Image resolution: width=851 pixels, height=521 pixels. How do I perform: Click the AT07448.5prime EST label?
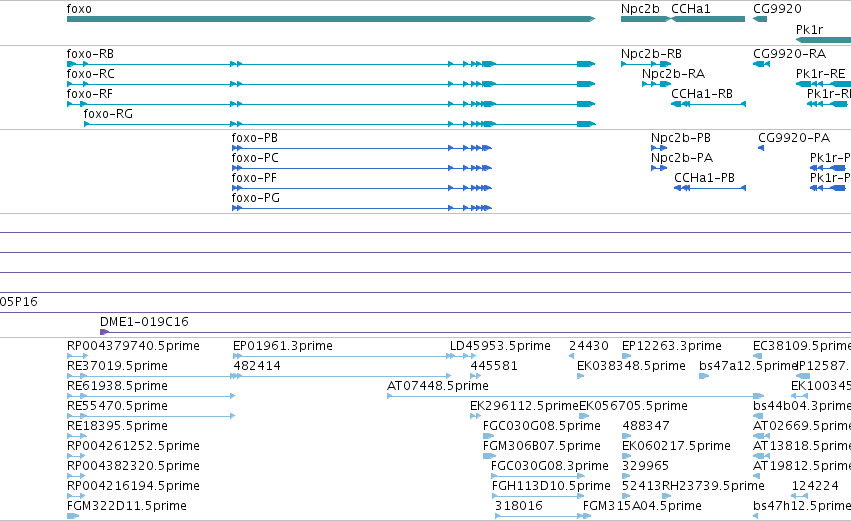coord(437,386)
